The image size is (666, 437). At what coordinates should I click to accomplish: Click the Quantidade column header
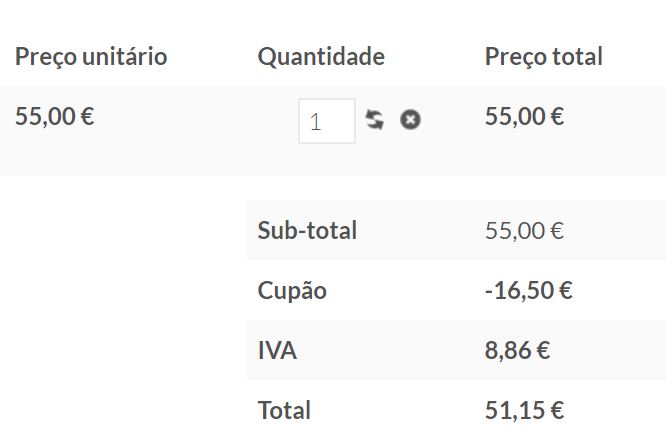[x=321, y=56]
